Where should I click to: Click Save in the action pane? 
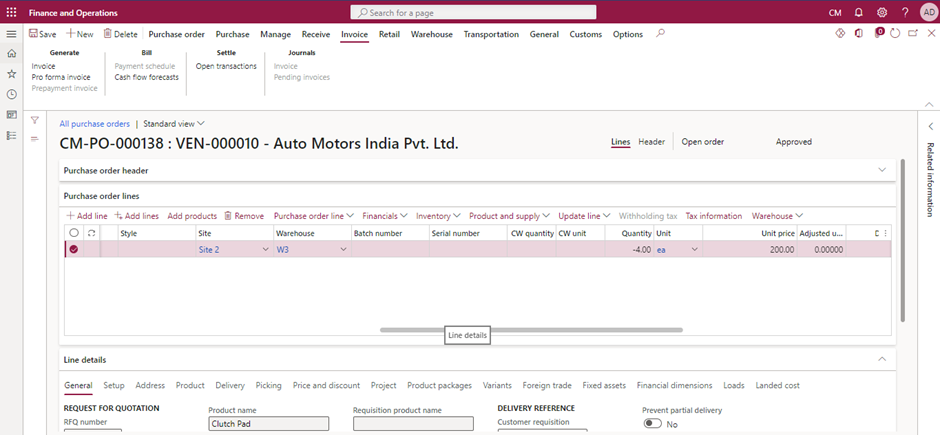coord(43,34)
